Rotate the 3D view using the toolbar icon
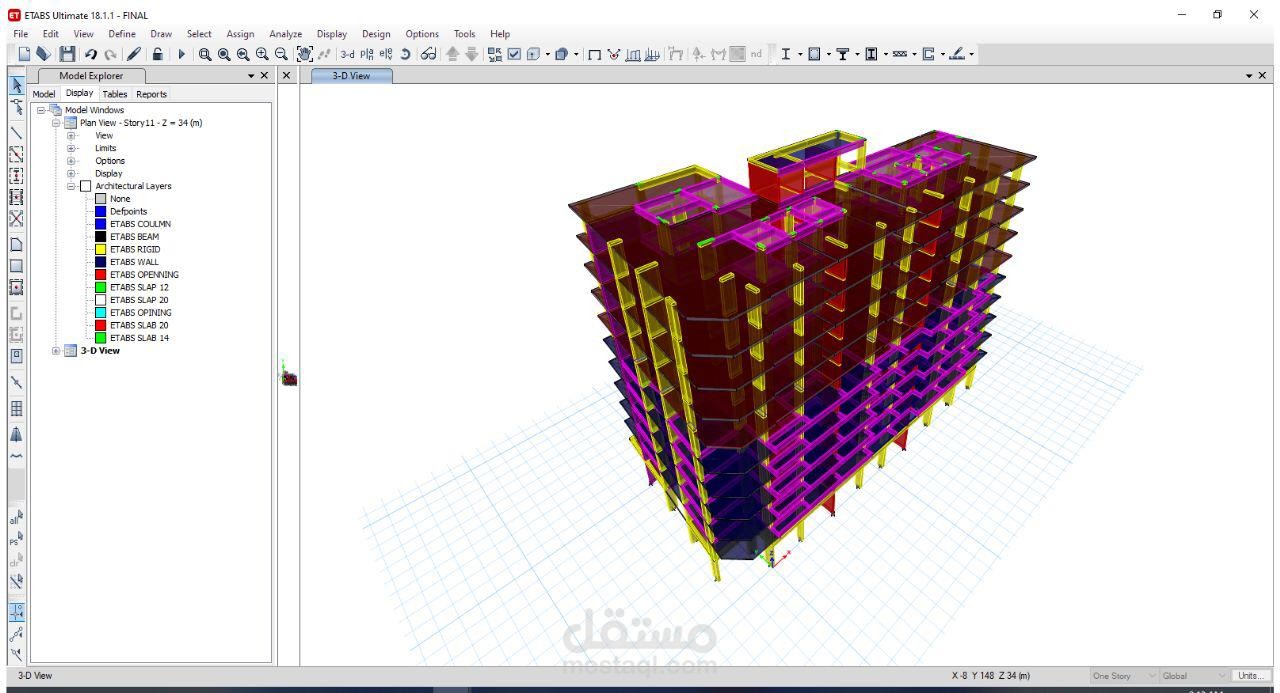Image resolution: width=1280 pixels, height=693 pixels. point(407,54)
